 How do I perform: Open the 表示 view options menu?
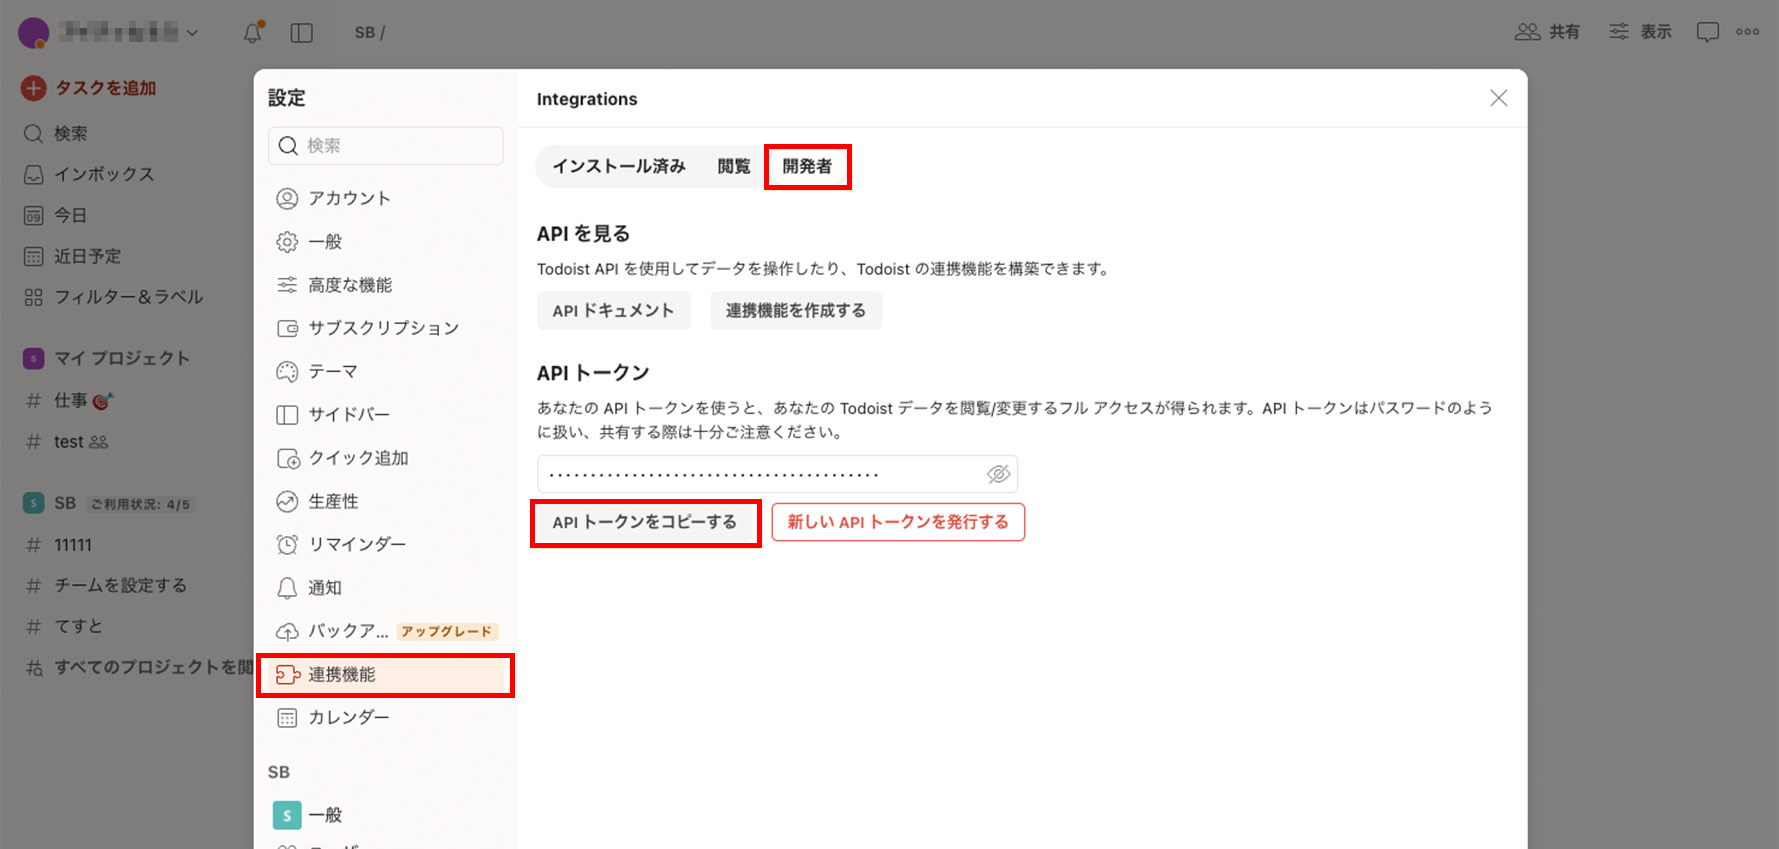tap(1640, 32)
